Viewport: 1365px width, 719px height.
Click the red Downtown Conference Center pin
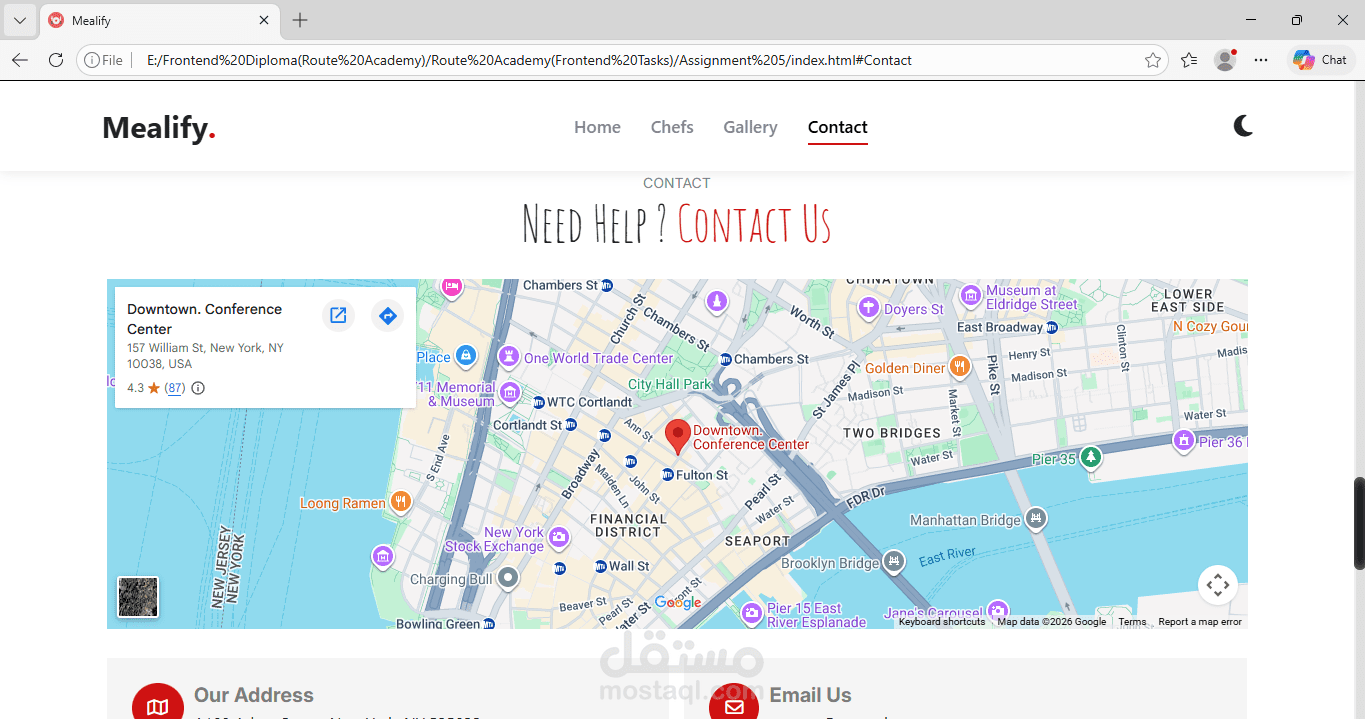(x=677, y=437)
